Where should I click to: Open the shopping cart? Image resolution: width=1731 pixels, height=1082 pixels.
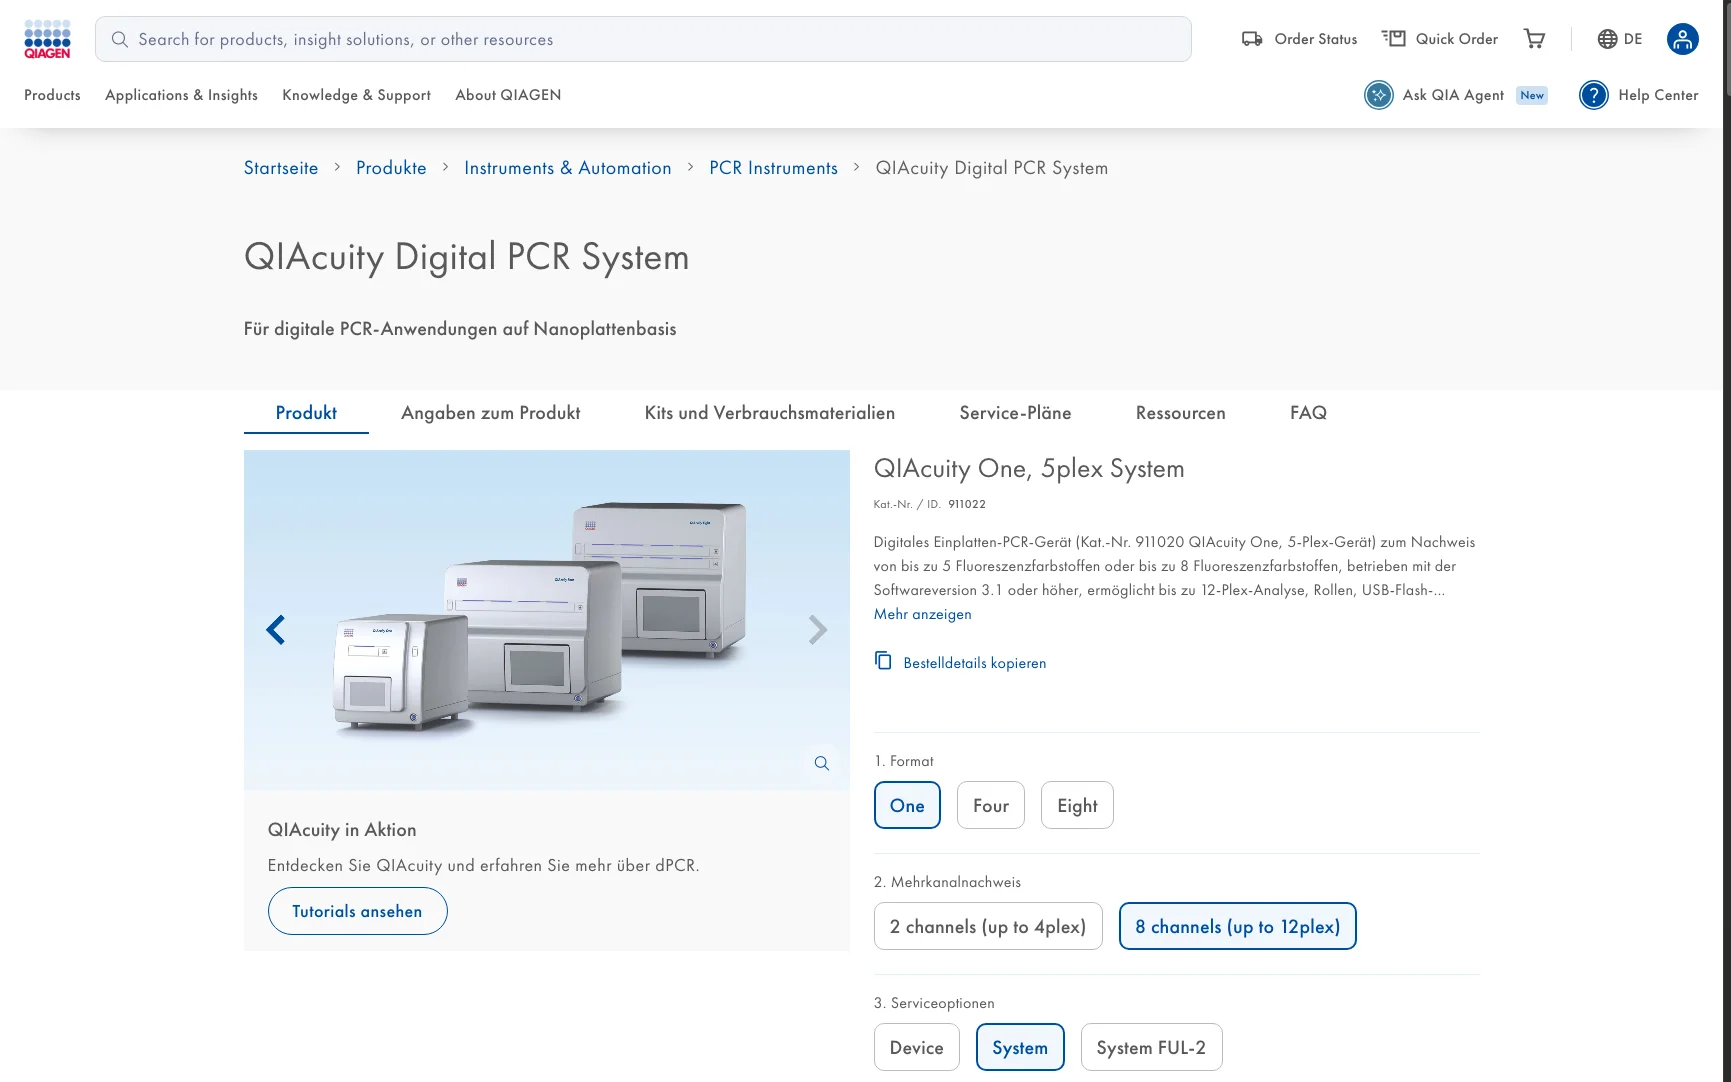1534,39
